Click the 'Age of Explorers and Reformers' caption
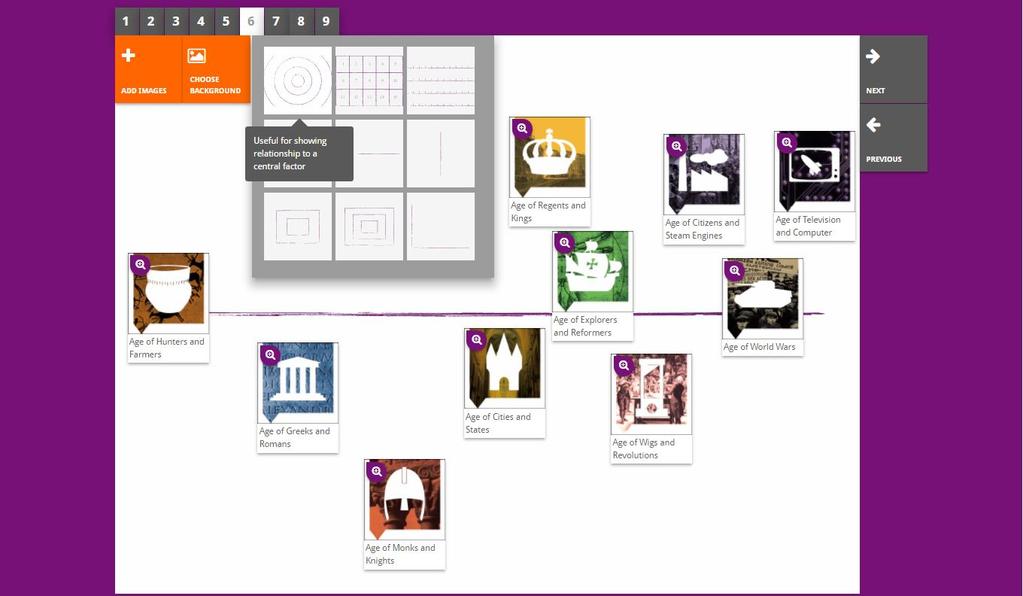 coord(585,326)
